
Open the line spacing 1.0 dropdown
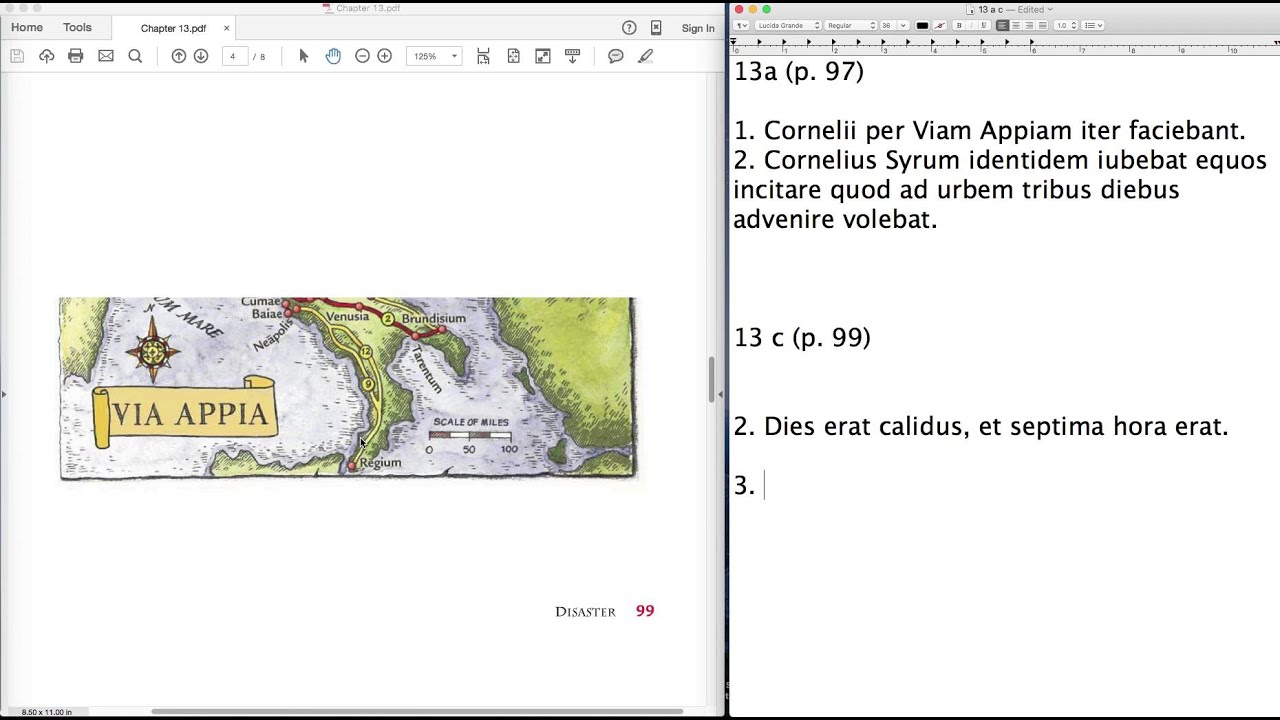1067,25
